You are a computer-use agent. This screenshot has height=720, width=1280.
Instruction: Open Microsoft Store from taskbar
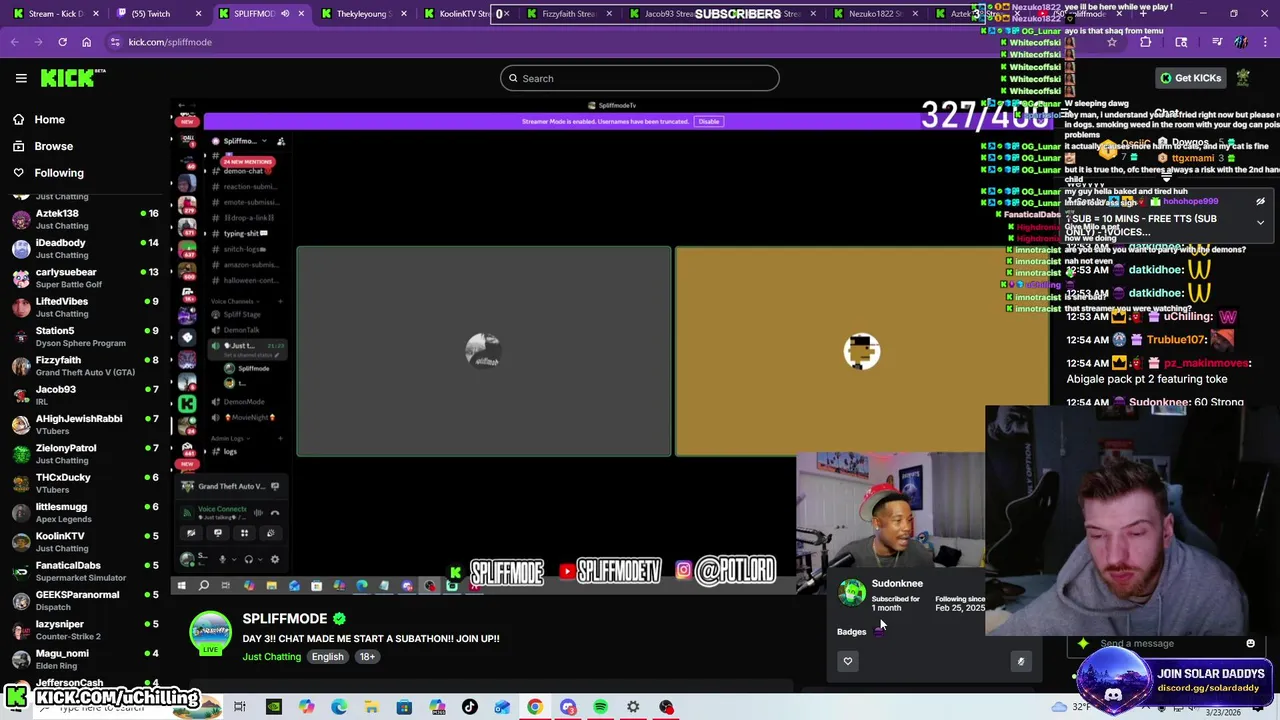[x=404, y=707]
